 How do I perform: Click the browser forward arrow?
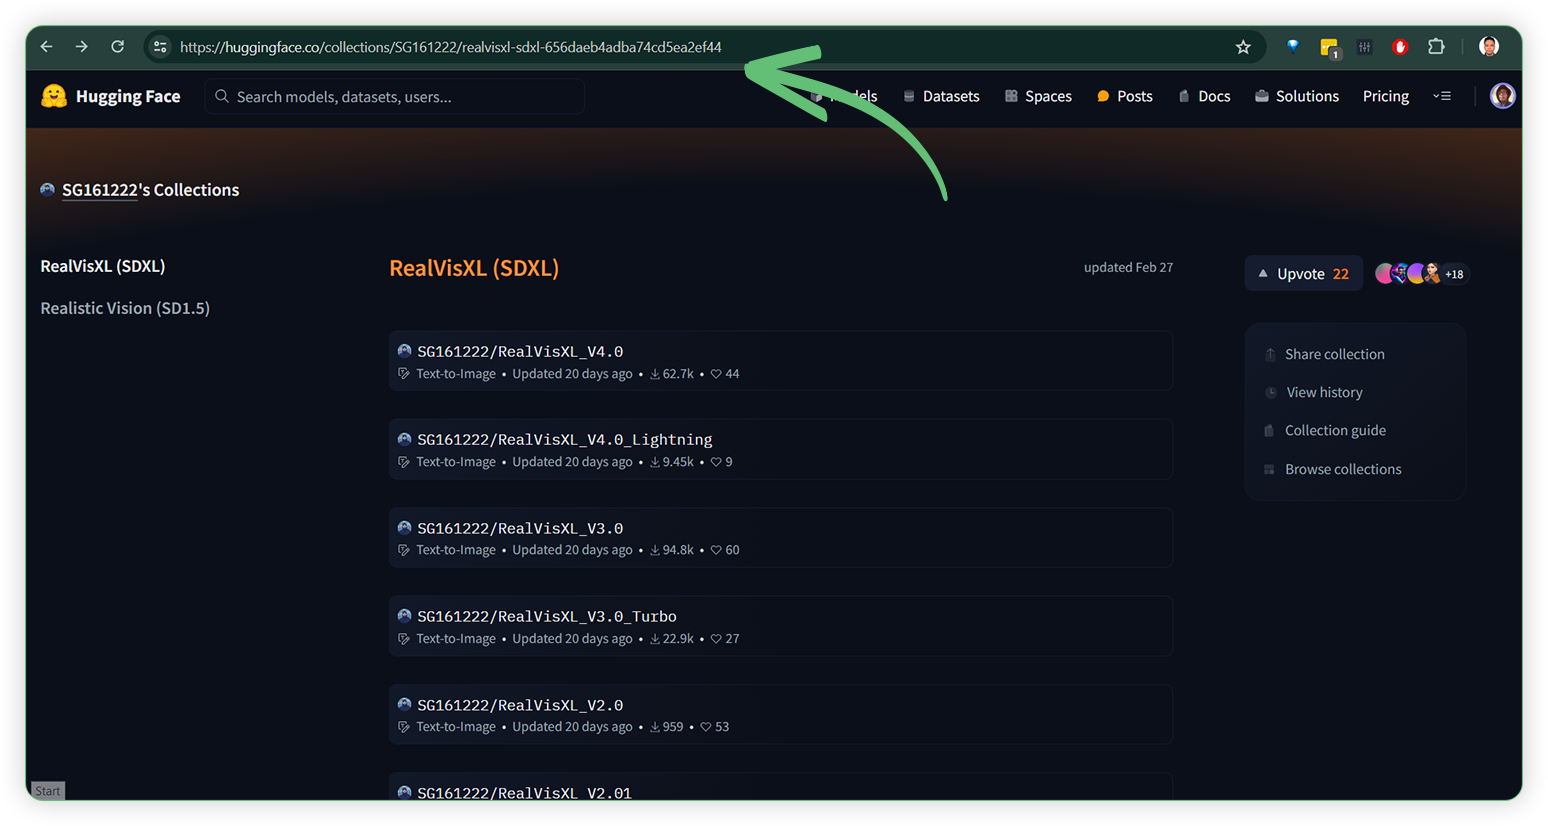81,47
